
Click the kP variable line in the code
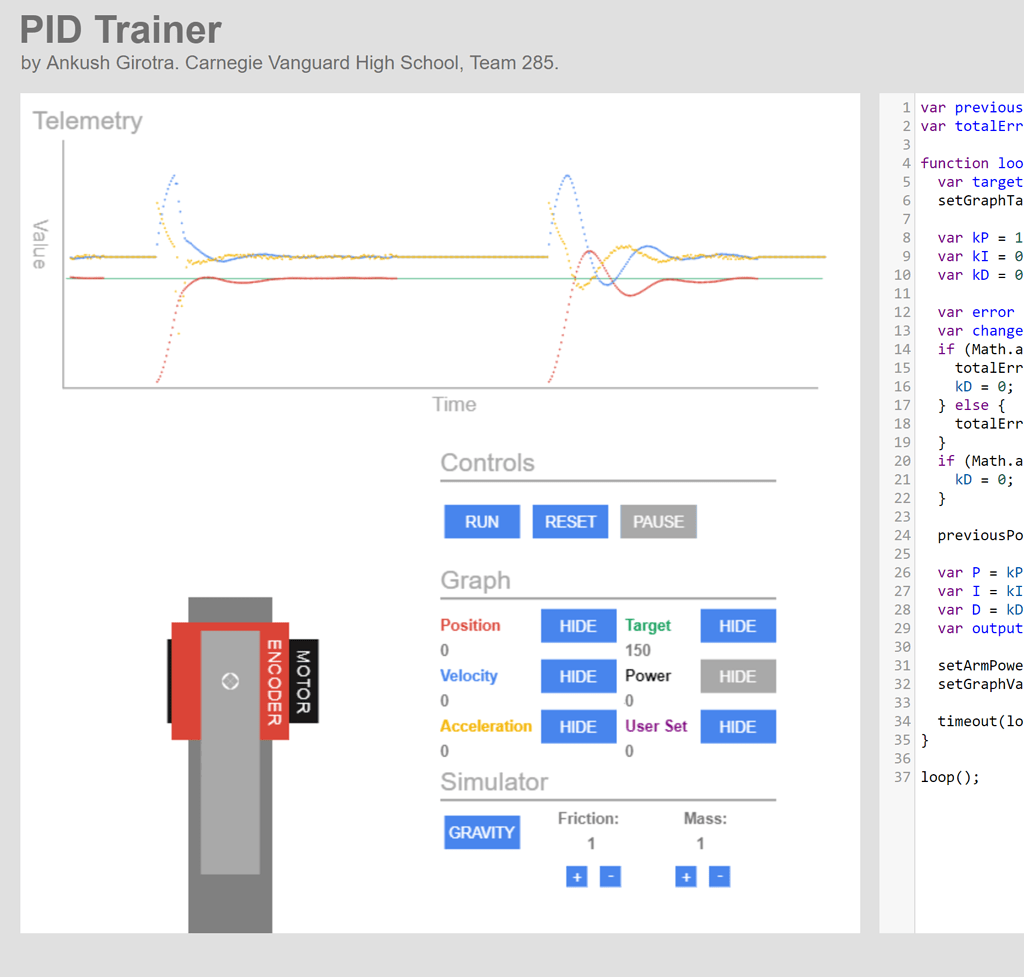(x=975, y=237)
